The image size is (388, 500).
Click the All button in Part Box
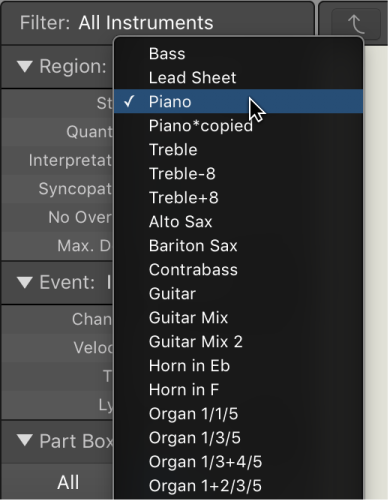[x=68, y=482]
